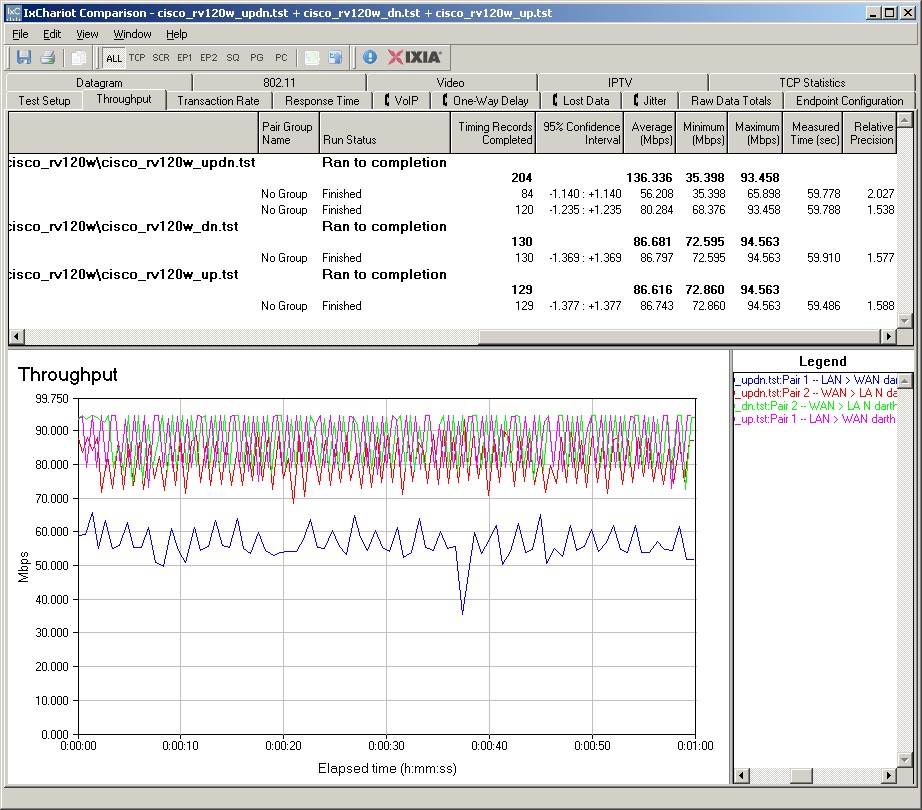This screenshot has width=922, height=810.
Task: Click the Save toolbar icon
Action: pos(24,58)
